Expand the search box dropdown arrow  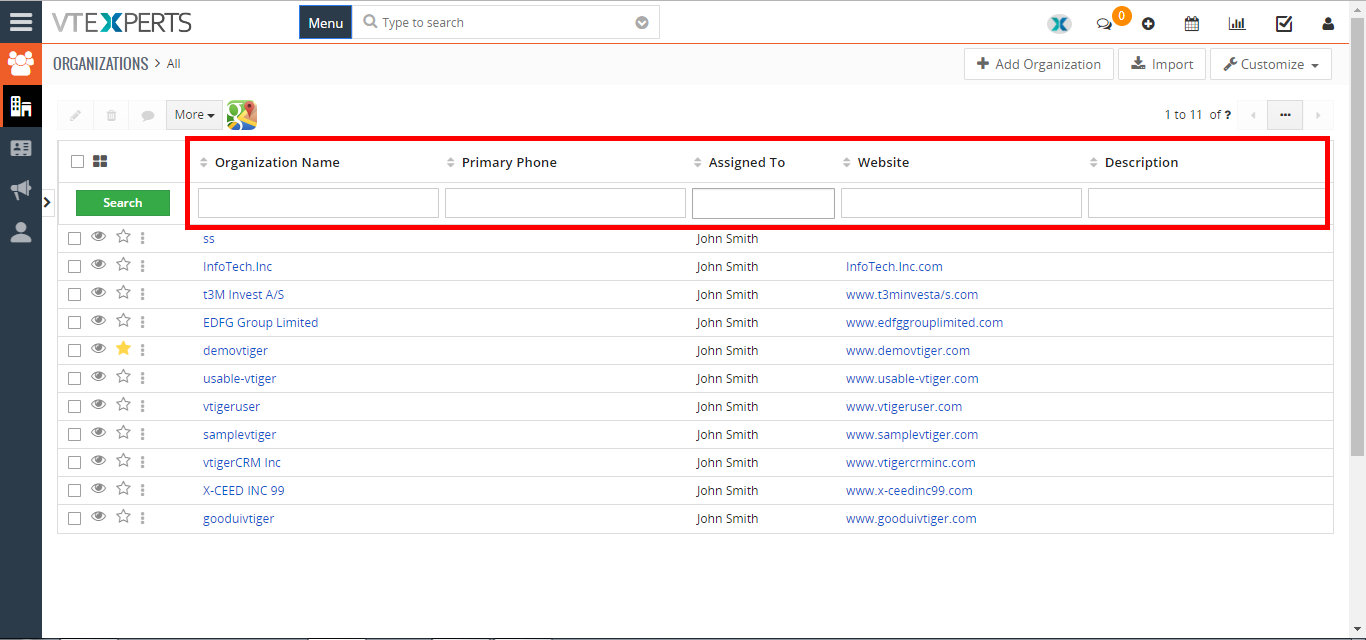(x=642, y=23)
